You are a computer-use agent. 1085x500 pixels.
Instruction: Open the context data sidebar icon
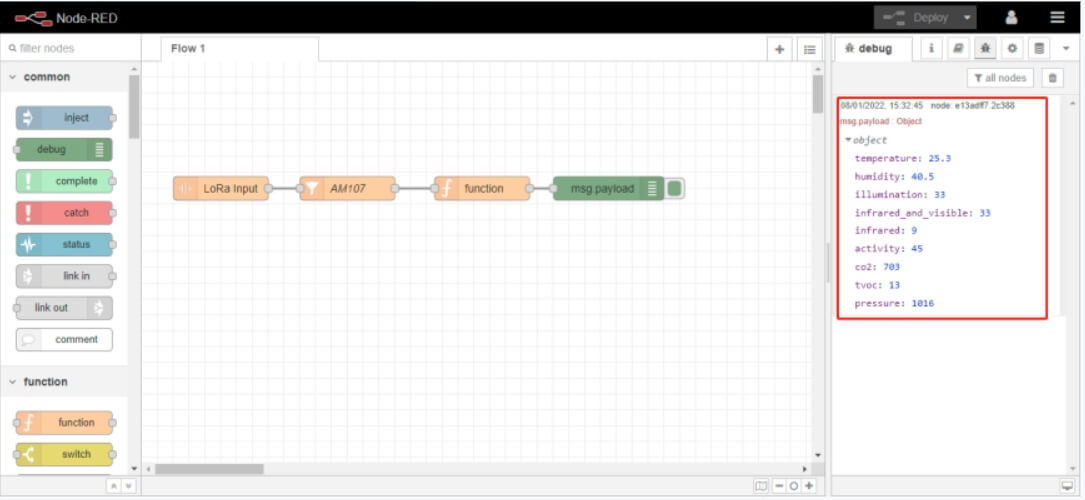pyautogui.click(x=1039, y=48)
